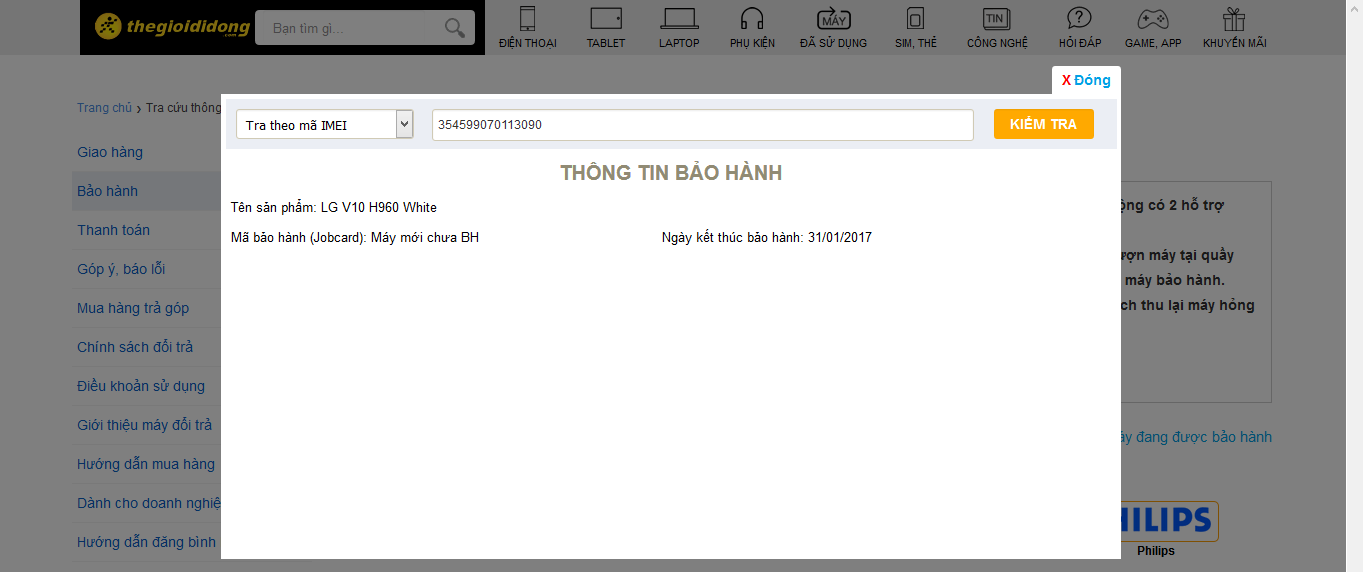Click the search magnifier icon
The image size is (1366, 572).
455,28
